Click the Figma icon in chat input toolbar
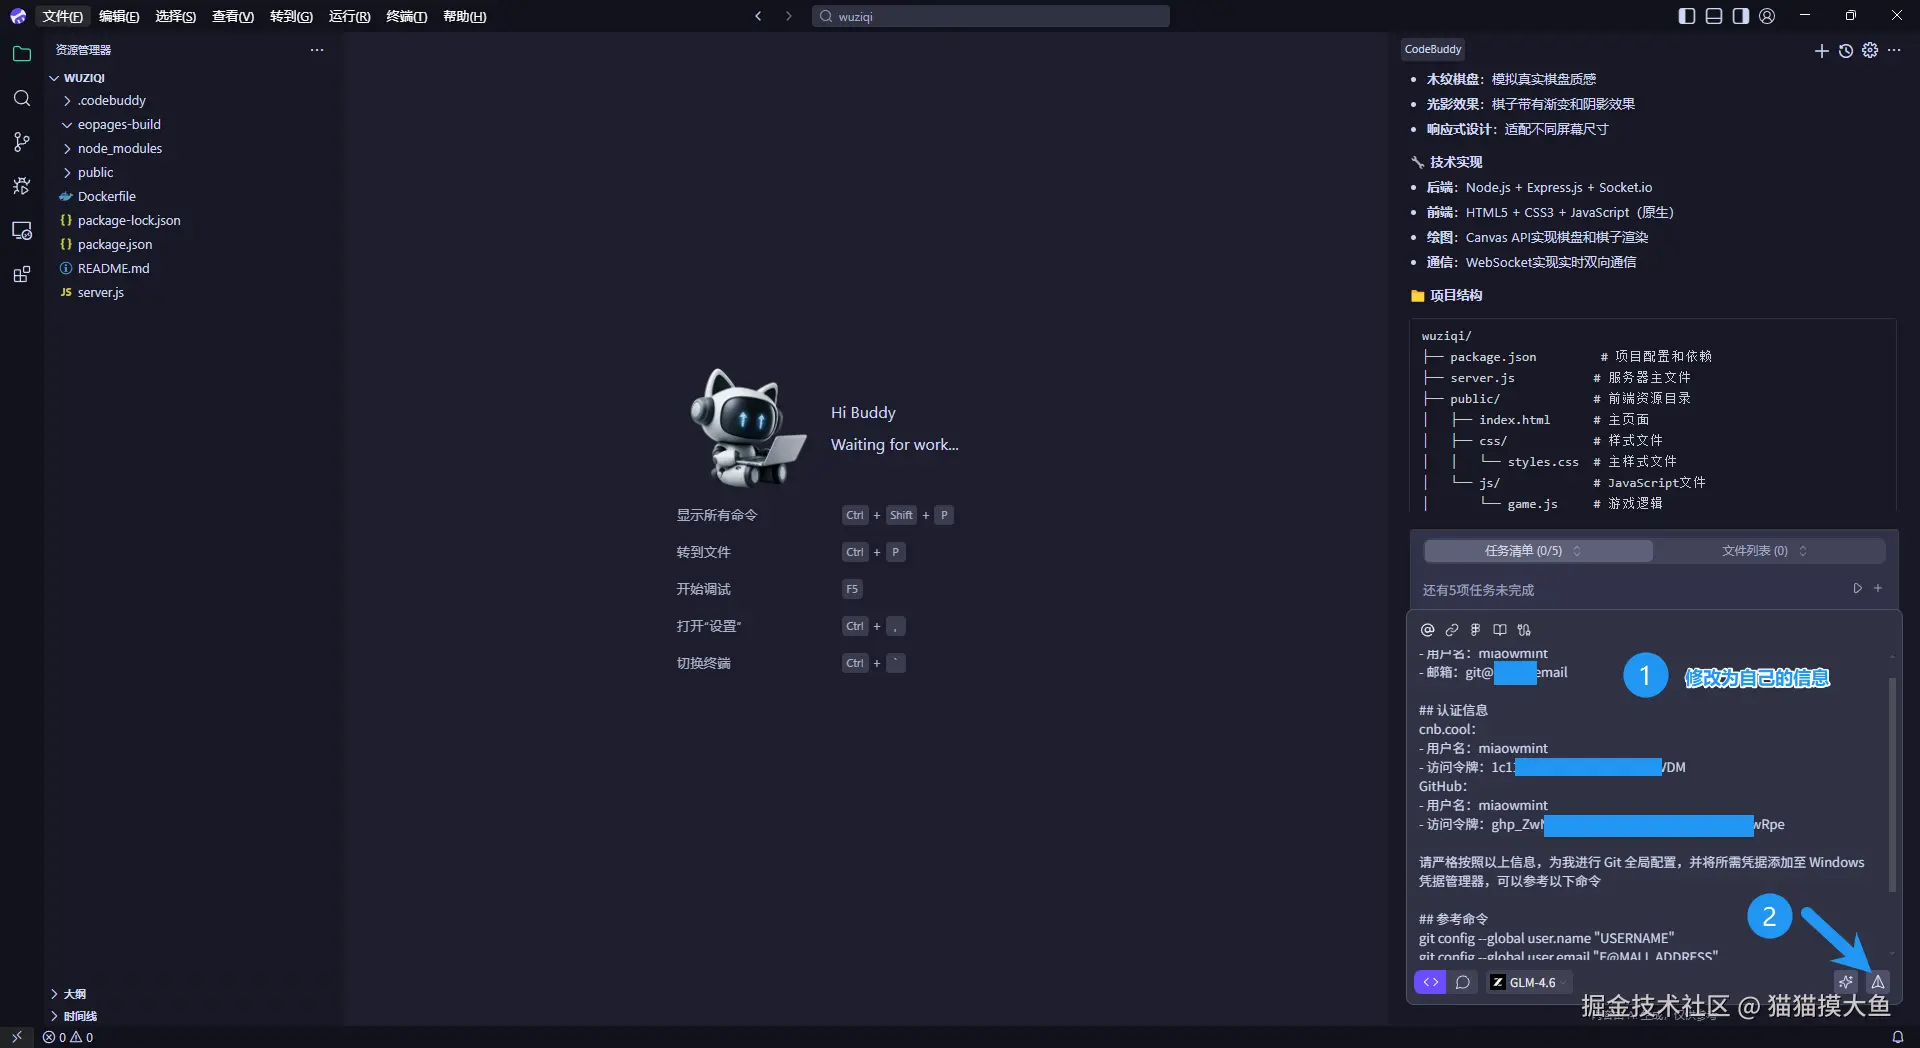1920x1048 pixels. [x=1476, y=630]
